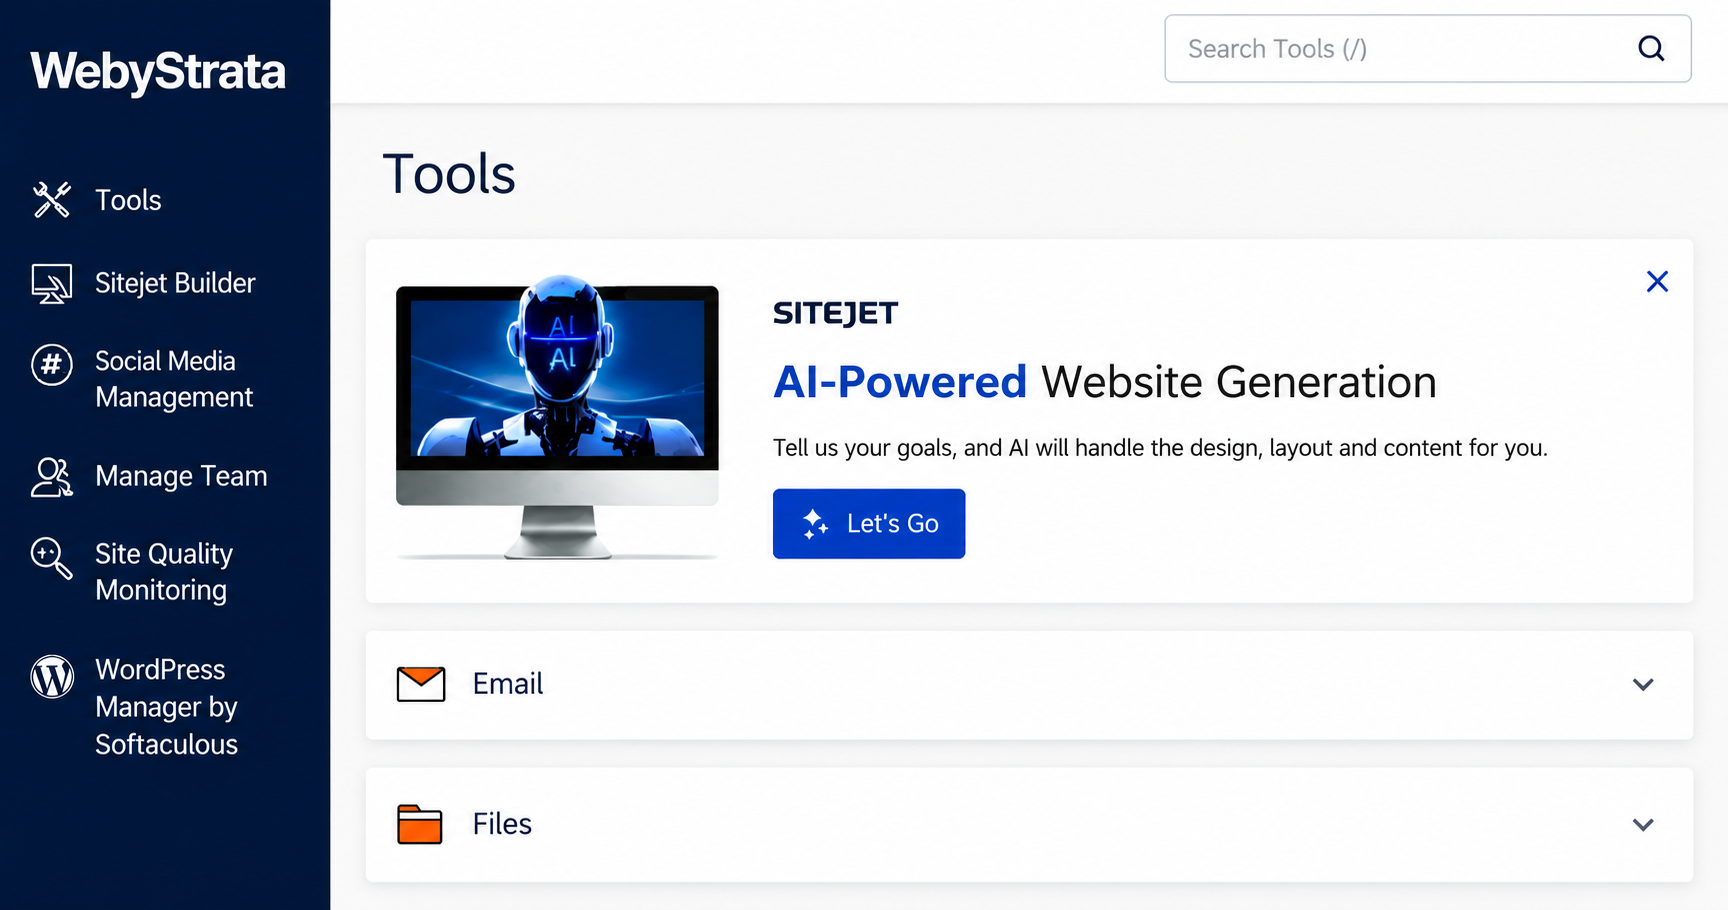Screen dimensions: 1728x910
Task: Click the Files section label
Action: [502, 824]
